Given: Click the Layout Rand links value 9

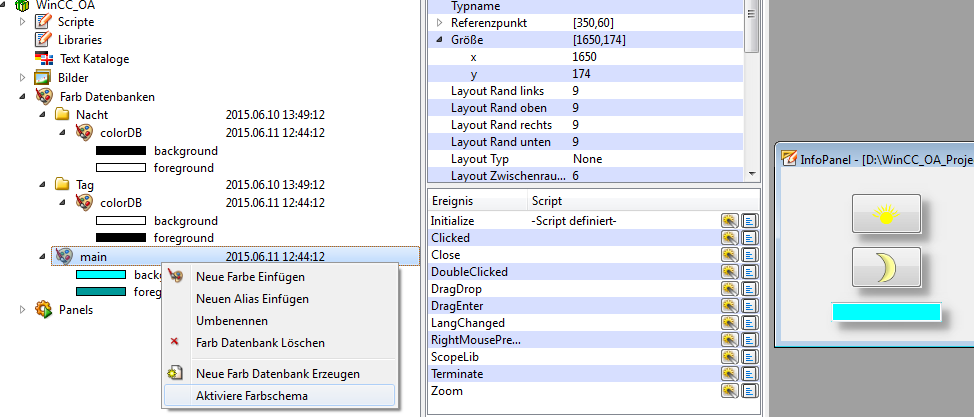Looking at the screenshot, I should pos(576,91).
